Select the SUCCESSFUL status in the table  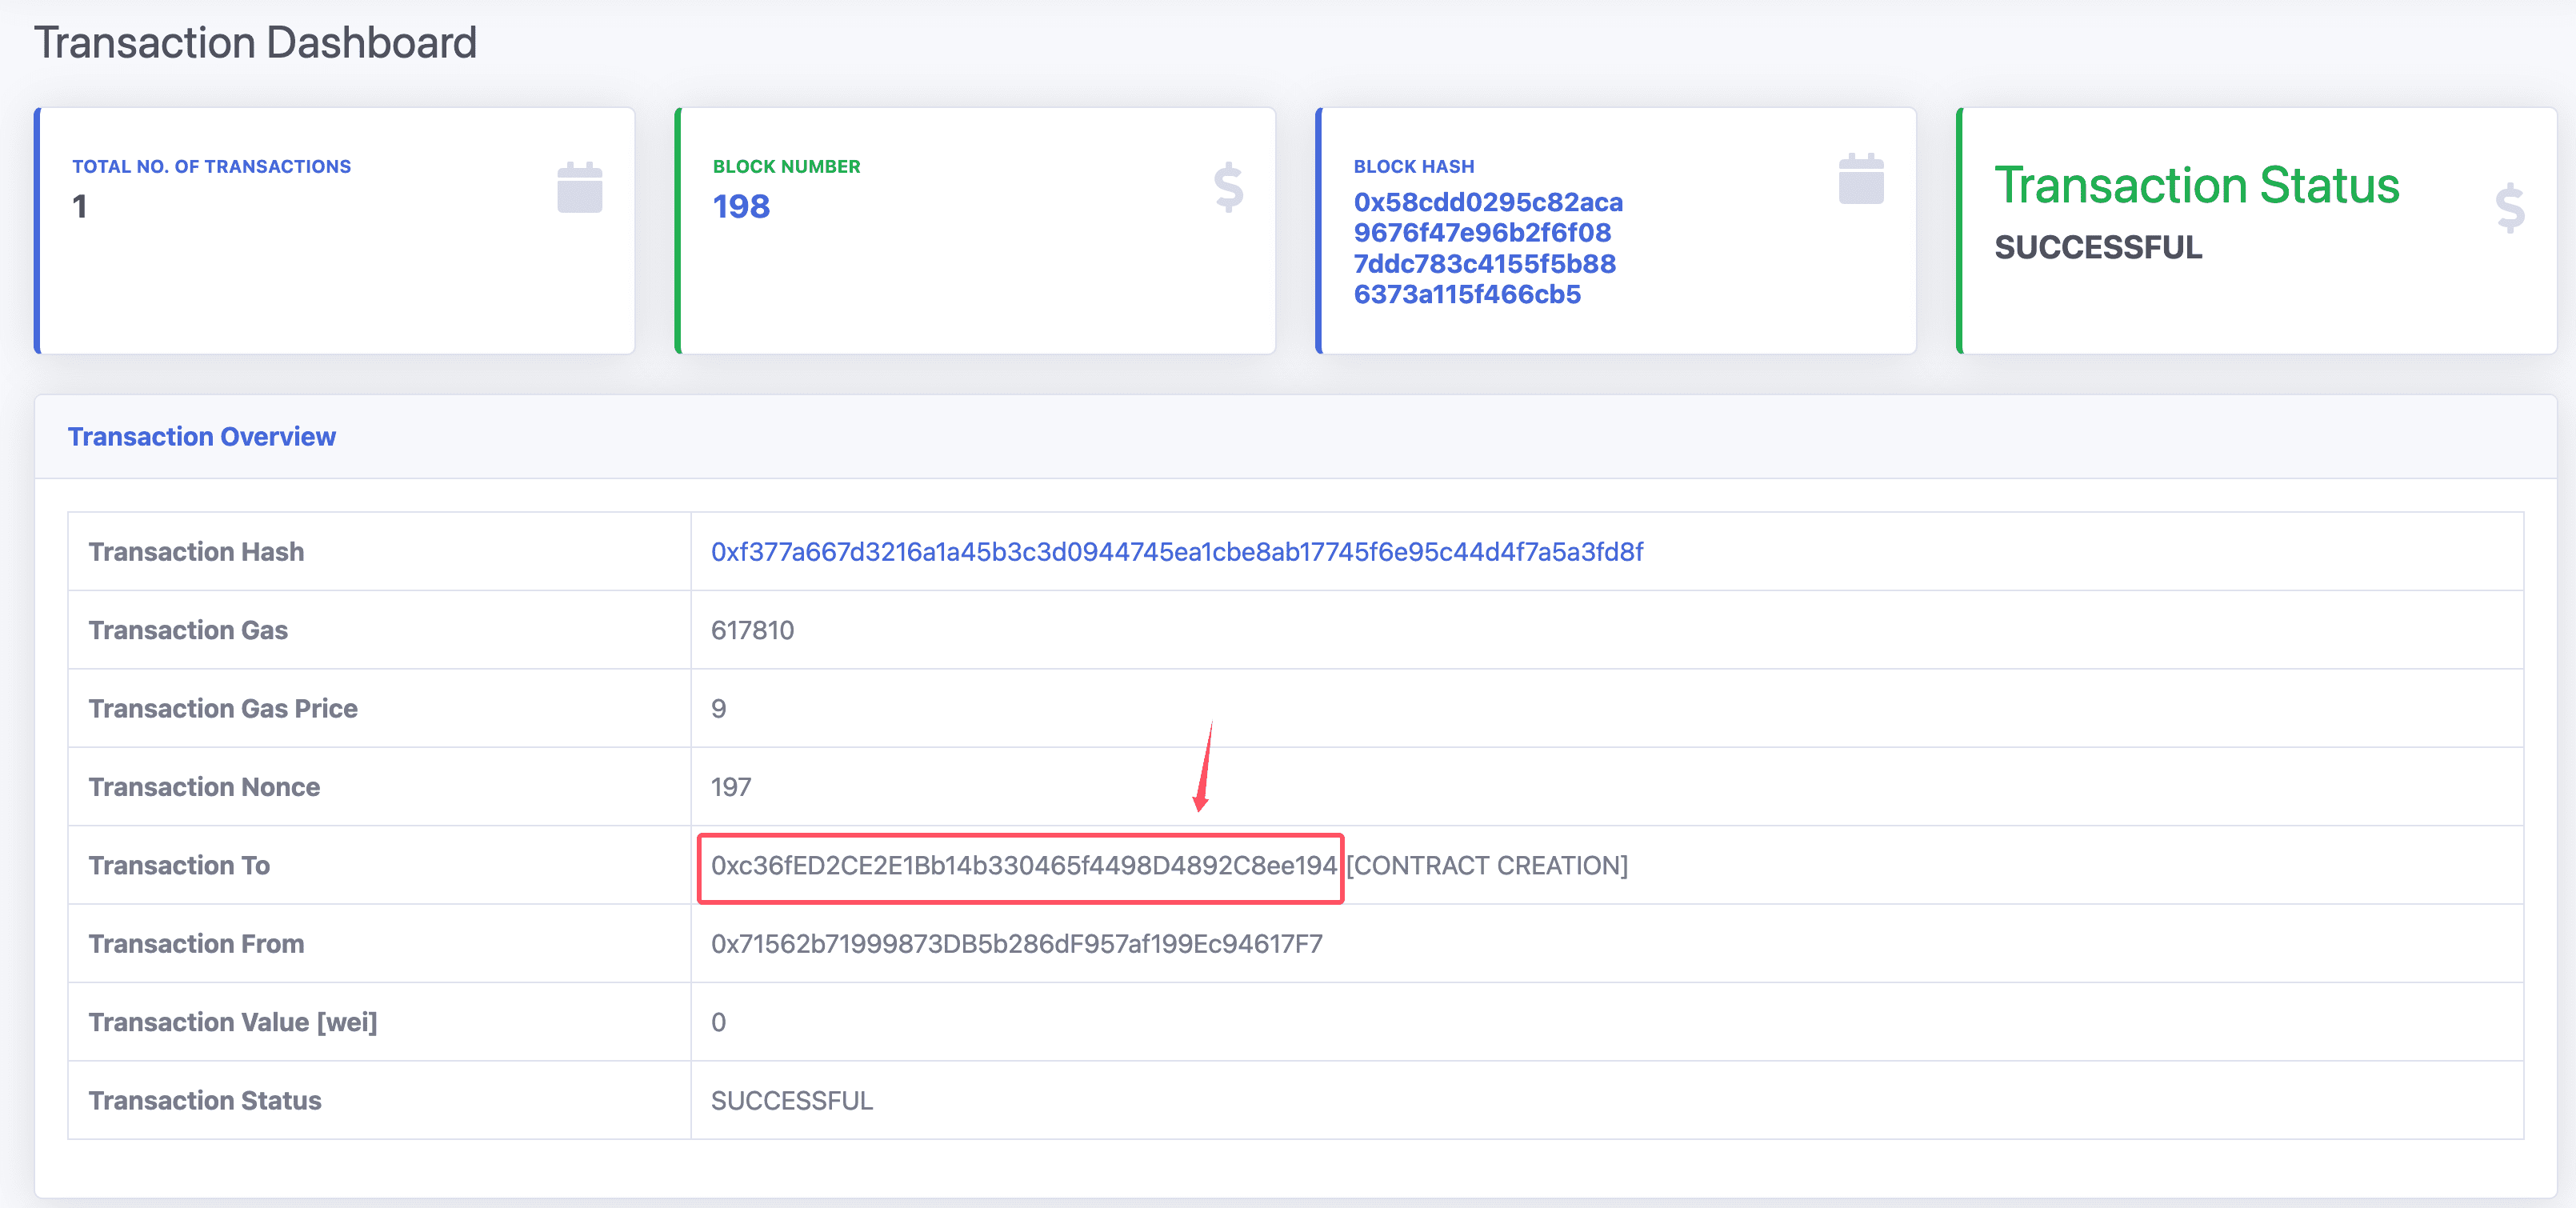(x=792, y=1100)
